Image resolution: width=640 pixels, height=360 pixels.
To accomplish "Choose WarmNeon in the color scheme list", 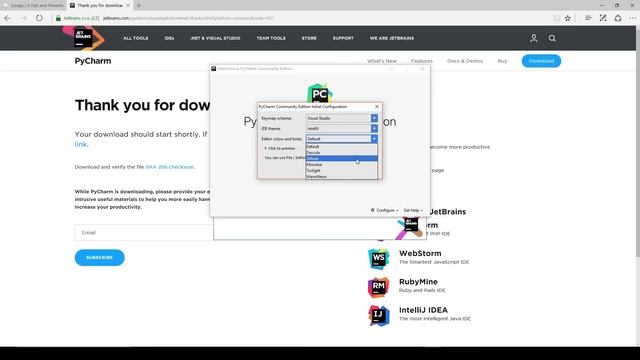I will (x=342, y=176).
